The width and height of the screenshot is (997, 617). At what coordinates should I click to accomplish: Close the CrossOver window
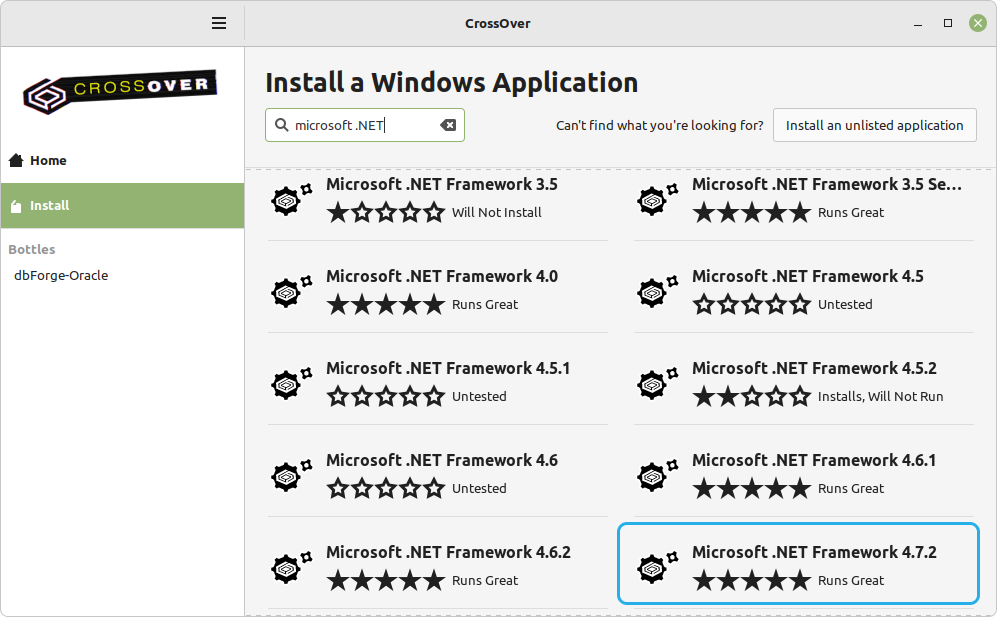point(978,23)
